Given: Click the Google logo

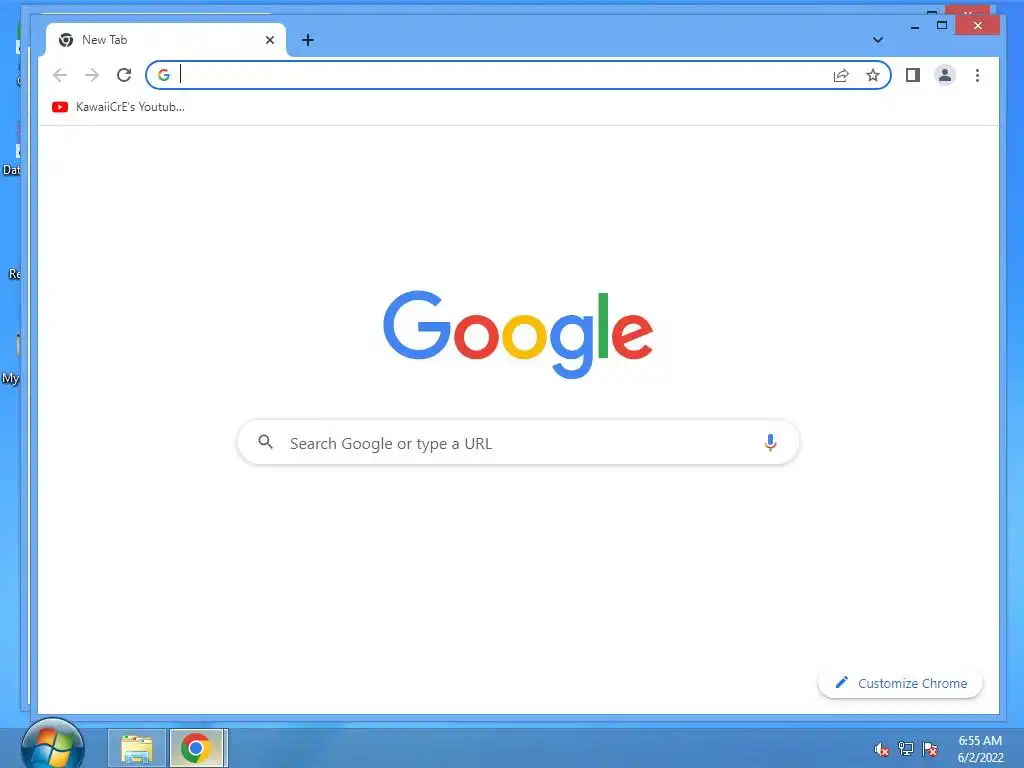Looking at the screenshot, I should pos(518,334).
